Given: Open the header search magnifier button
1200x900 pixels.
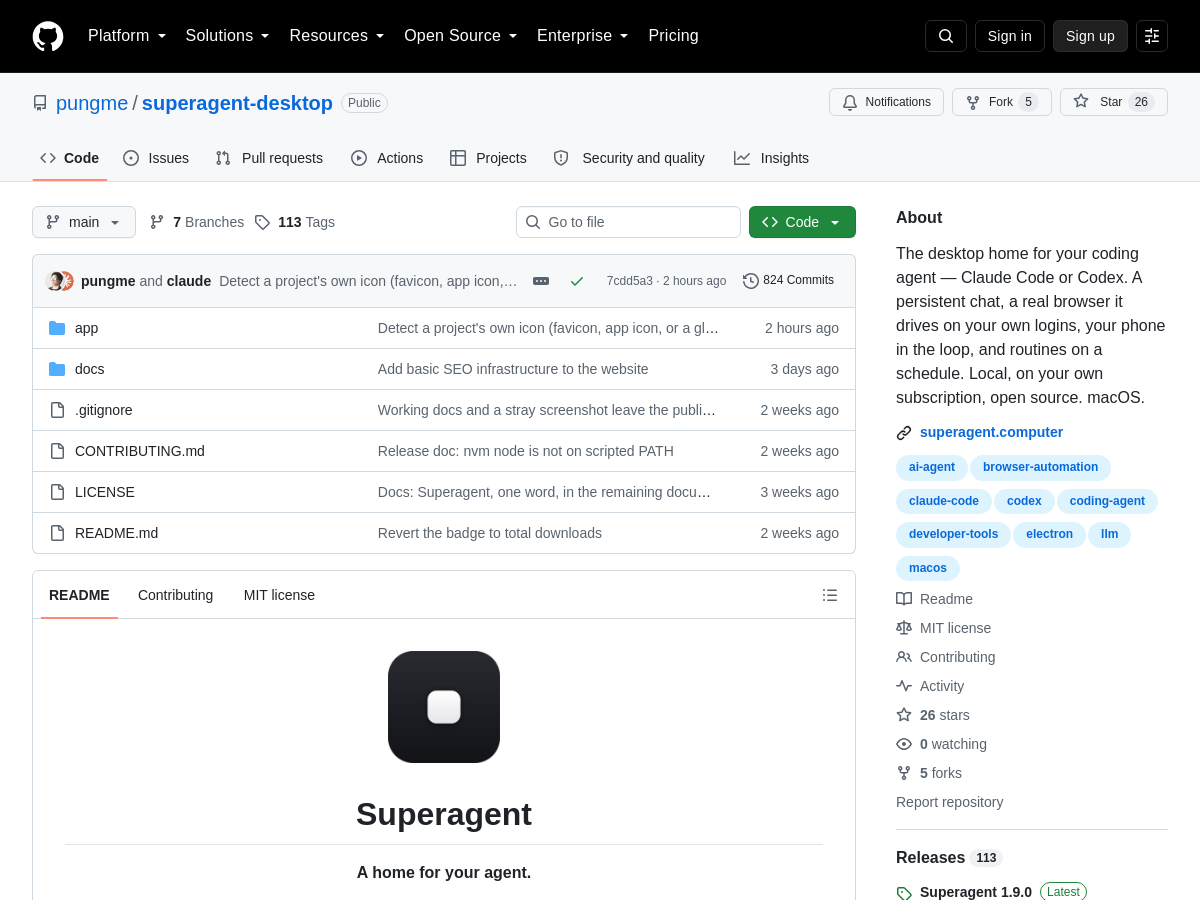Looking at the screenshot, I should click(x=946, y=36).
